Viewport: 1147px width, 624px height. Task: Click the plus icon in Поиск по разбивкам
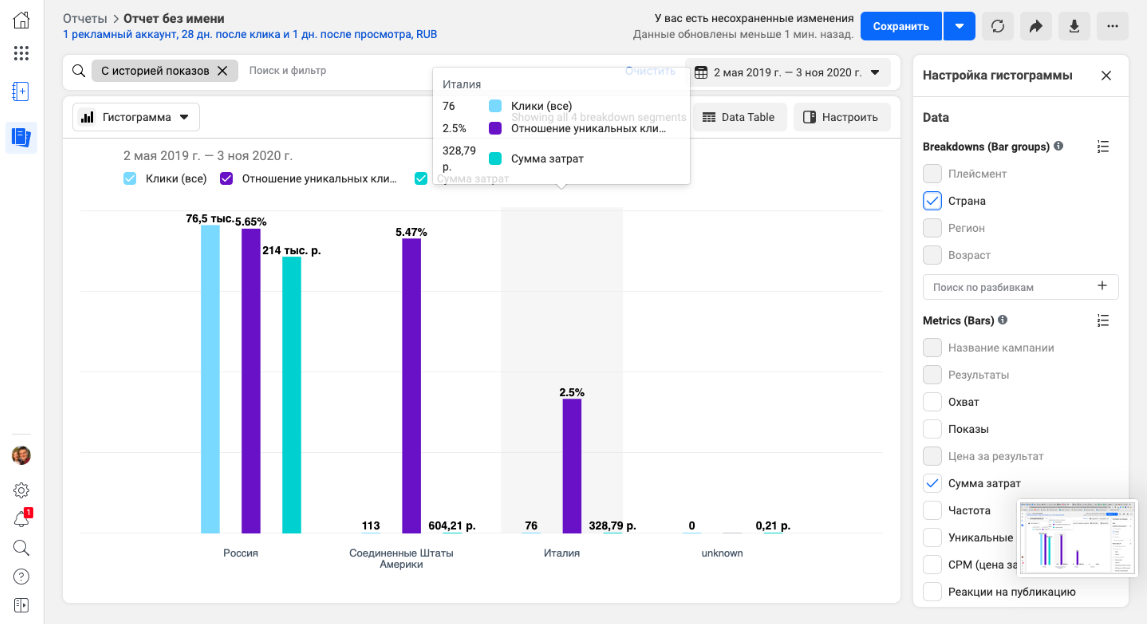1102,286
